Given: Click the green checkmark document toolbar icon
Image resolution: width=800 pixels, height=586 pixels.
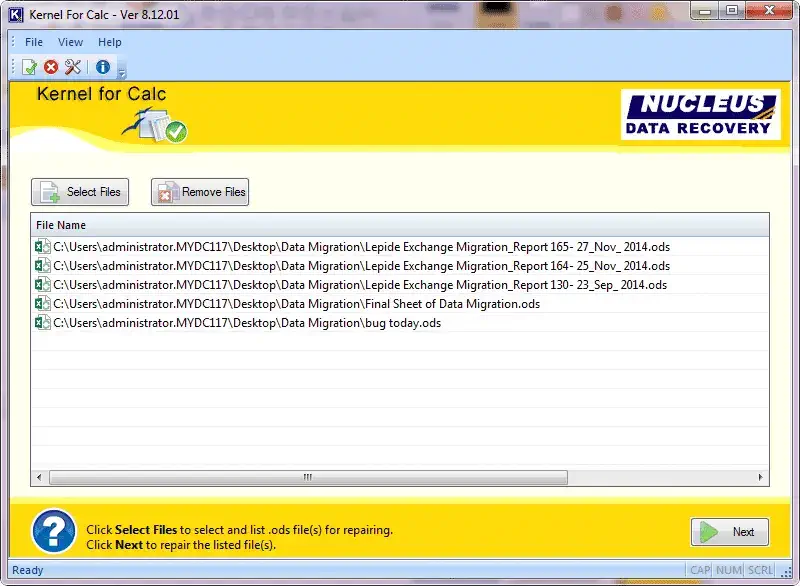Looking at the screenshot, I should pos(30,67).
